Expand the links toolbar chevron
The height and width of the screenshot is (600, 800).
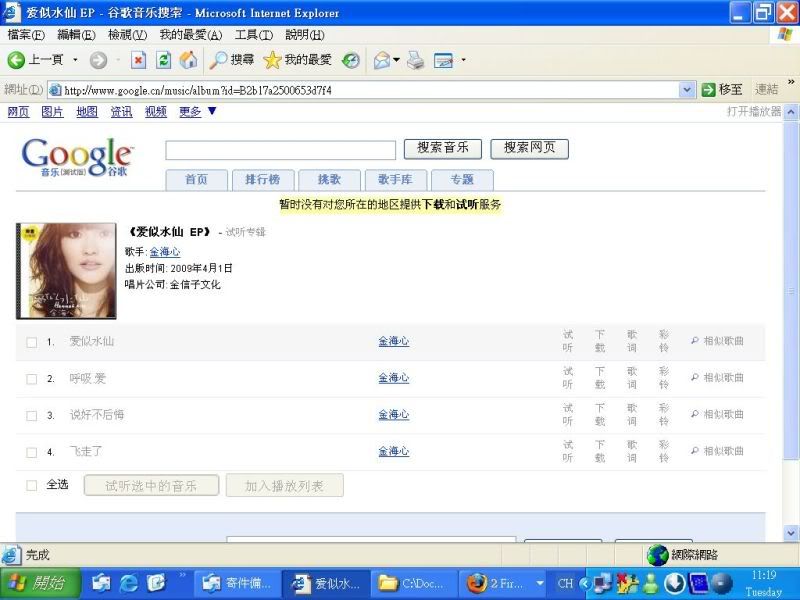[791, 82]
